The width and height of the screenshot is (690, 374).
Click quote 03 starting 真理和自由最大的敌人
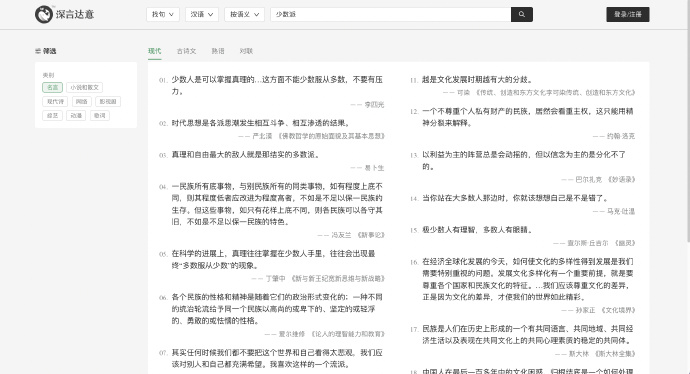tap(245, 155)
